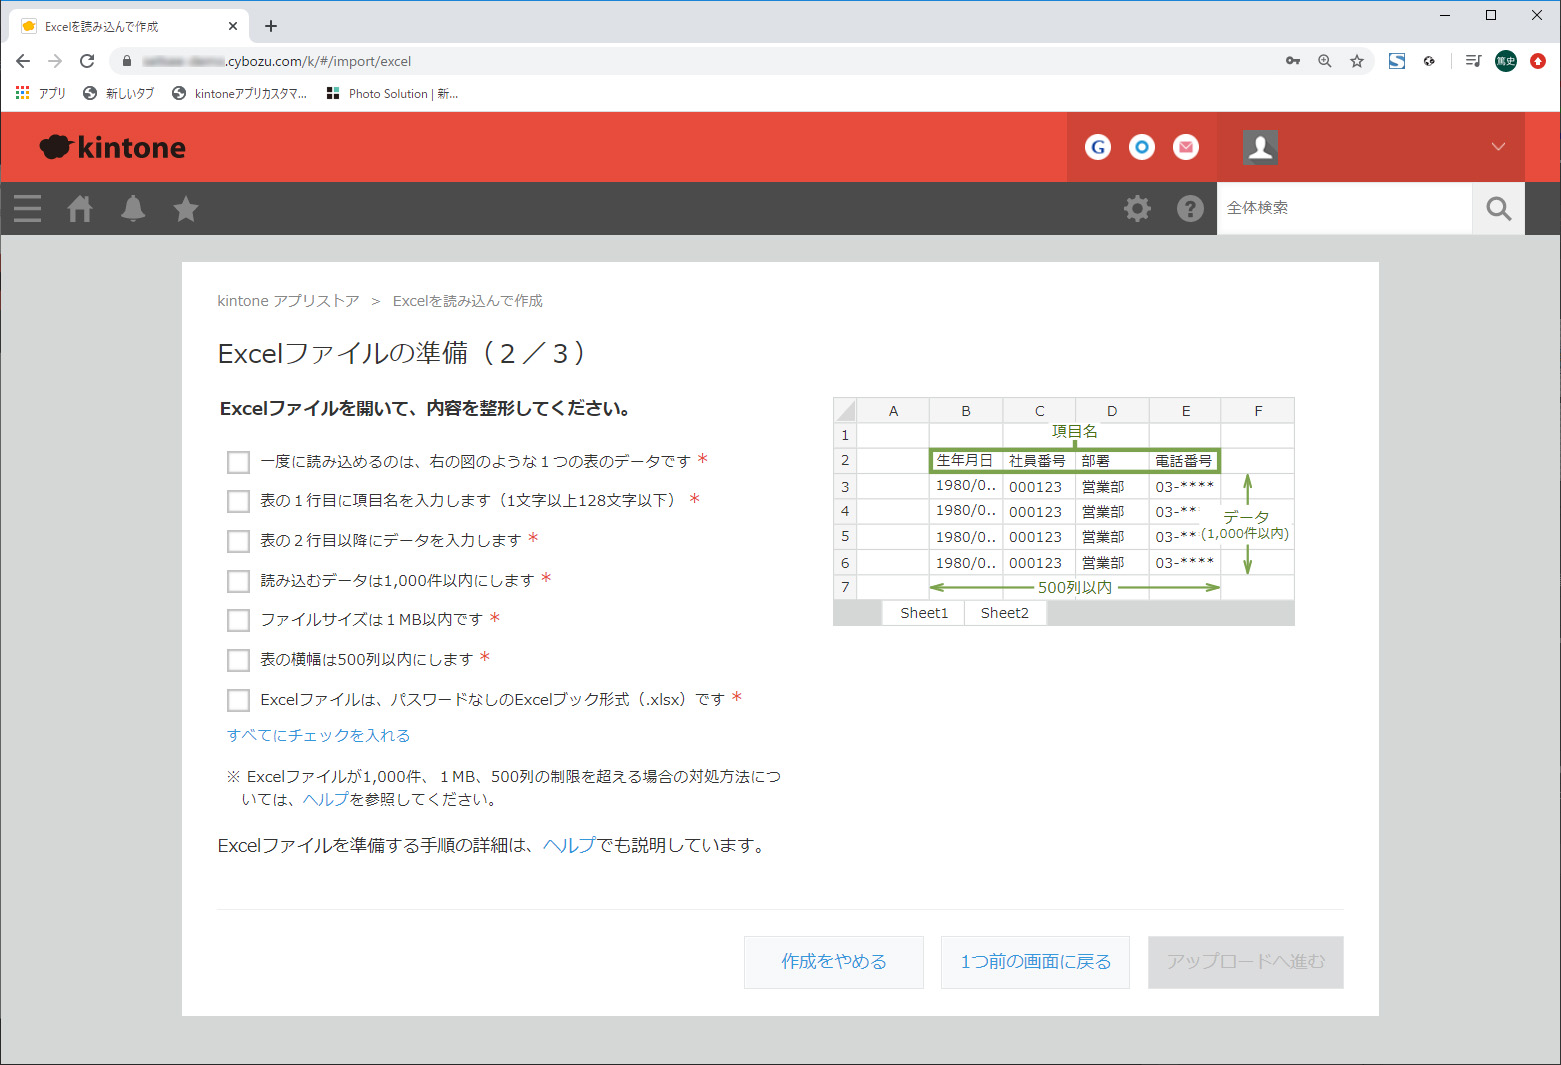Click 1つ前の画面に戻る button
This screenshot has height=1065, width=1561.
tap(1036, 962)
